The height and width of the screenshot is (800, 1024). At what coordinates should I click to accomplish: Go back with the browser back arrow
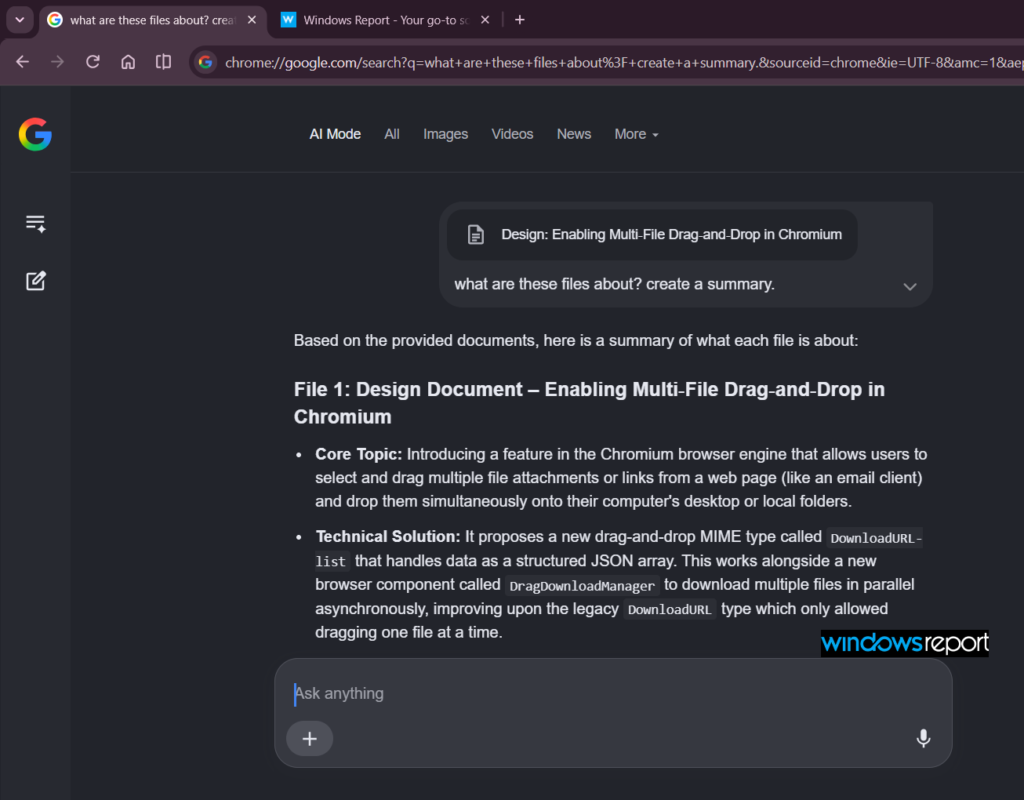(x=22, y=62)
